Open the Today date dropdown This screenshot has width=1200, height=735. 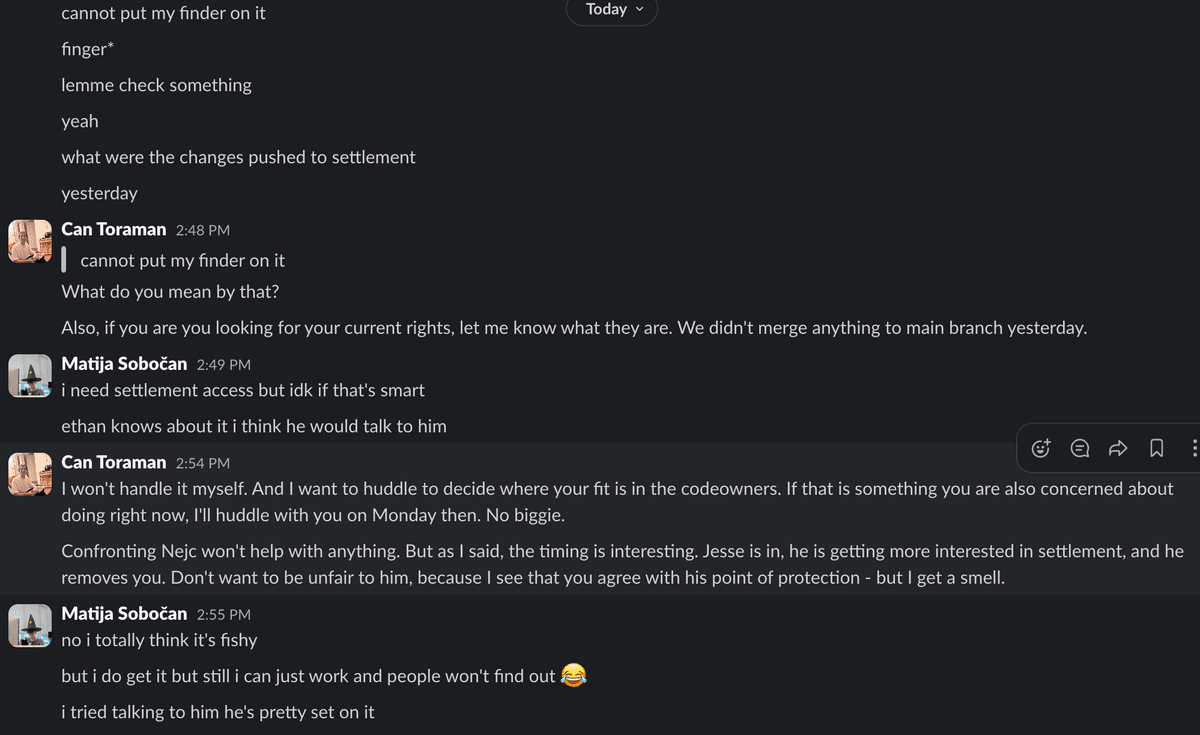pyautogui.click(x=612, y=10)
